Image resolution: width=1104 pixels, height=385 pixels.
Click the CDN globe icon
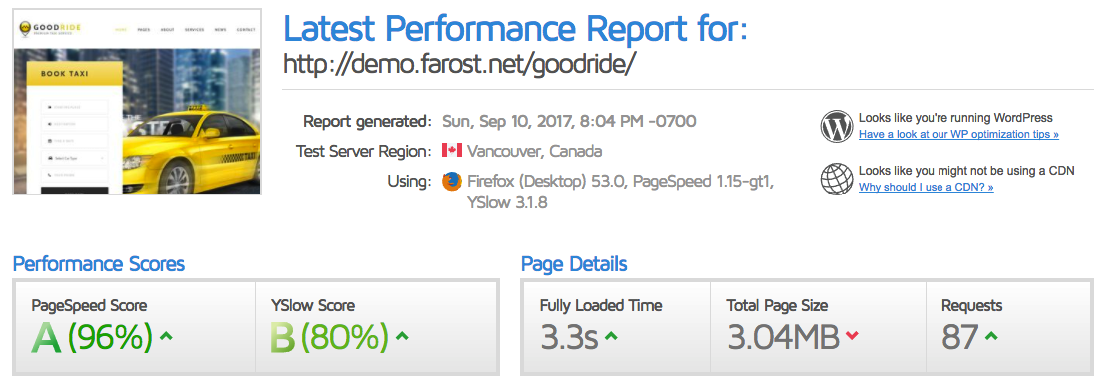point(836,179)
